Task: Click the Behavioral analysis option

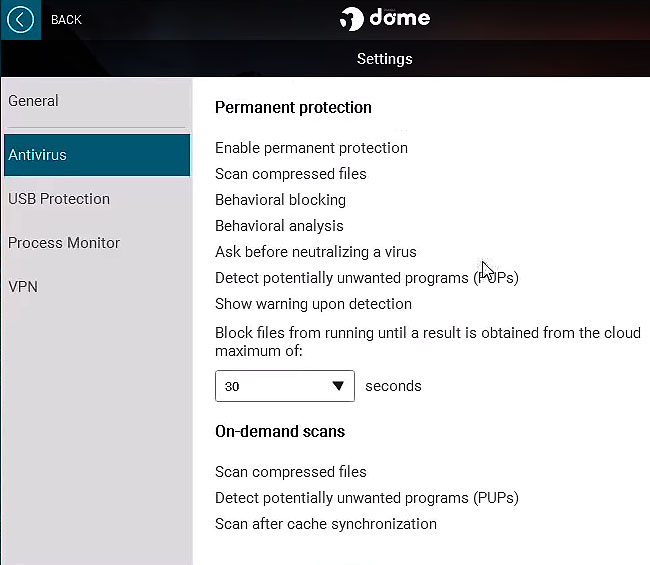Action: (279, 226)
